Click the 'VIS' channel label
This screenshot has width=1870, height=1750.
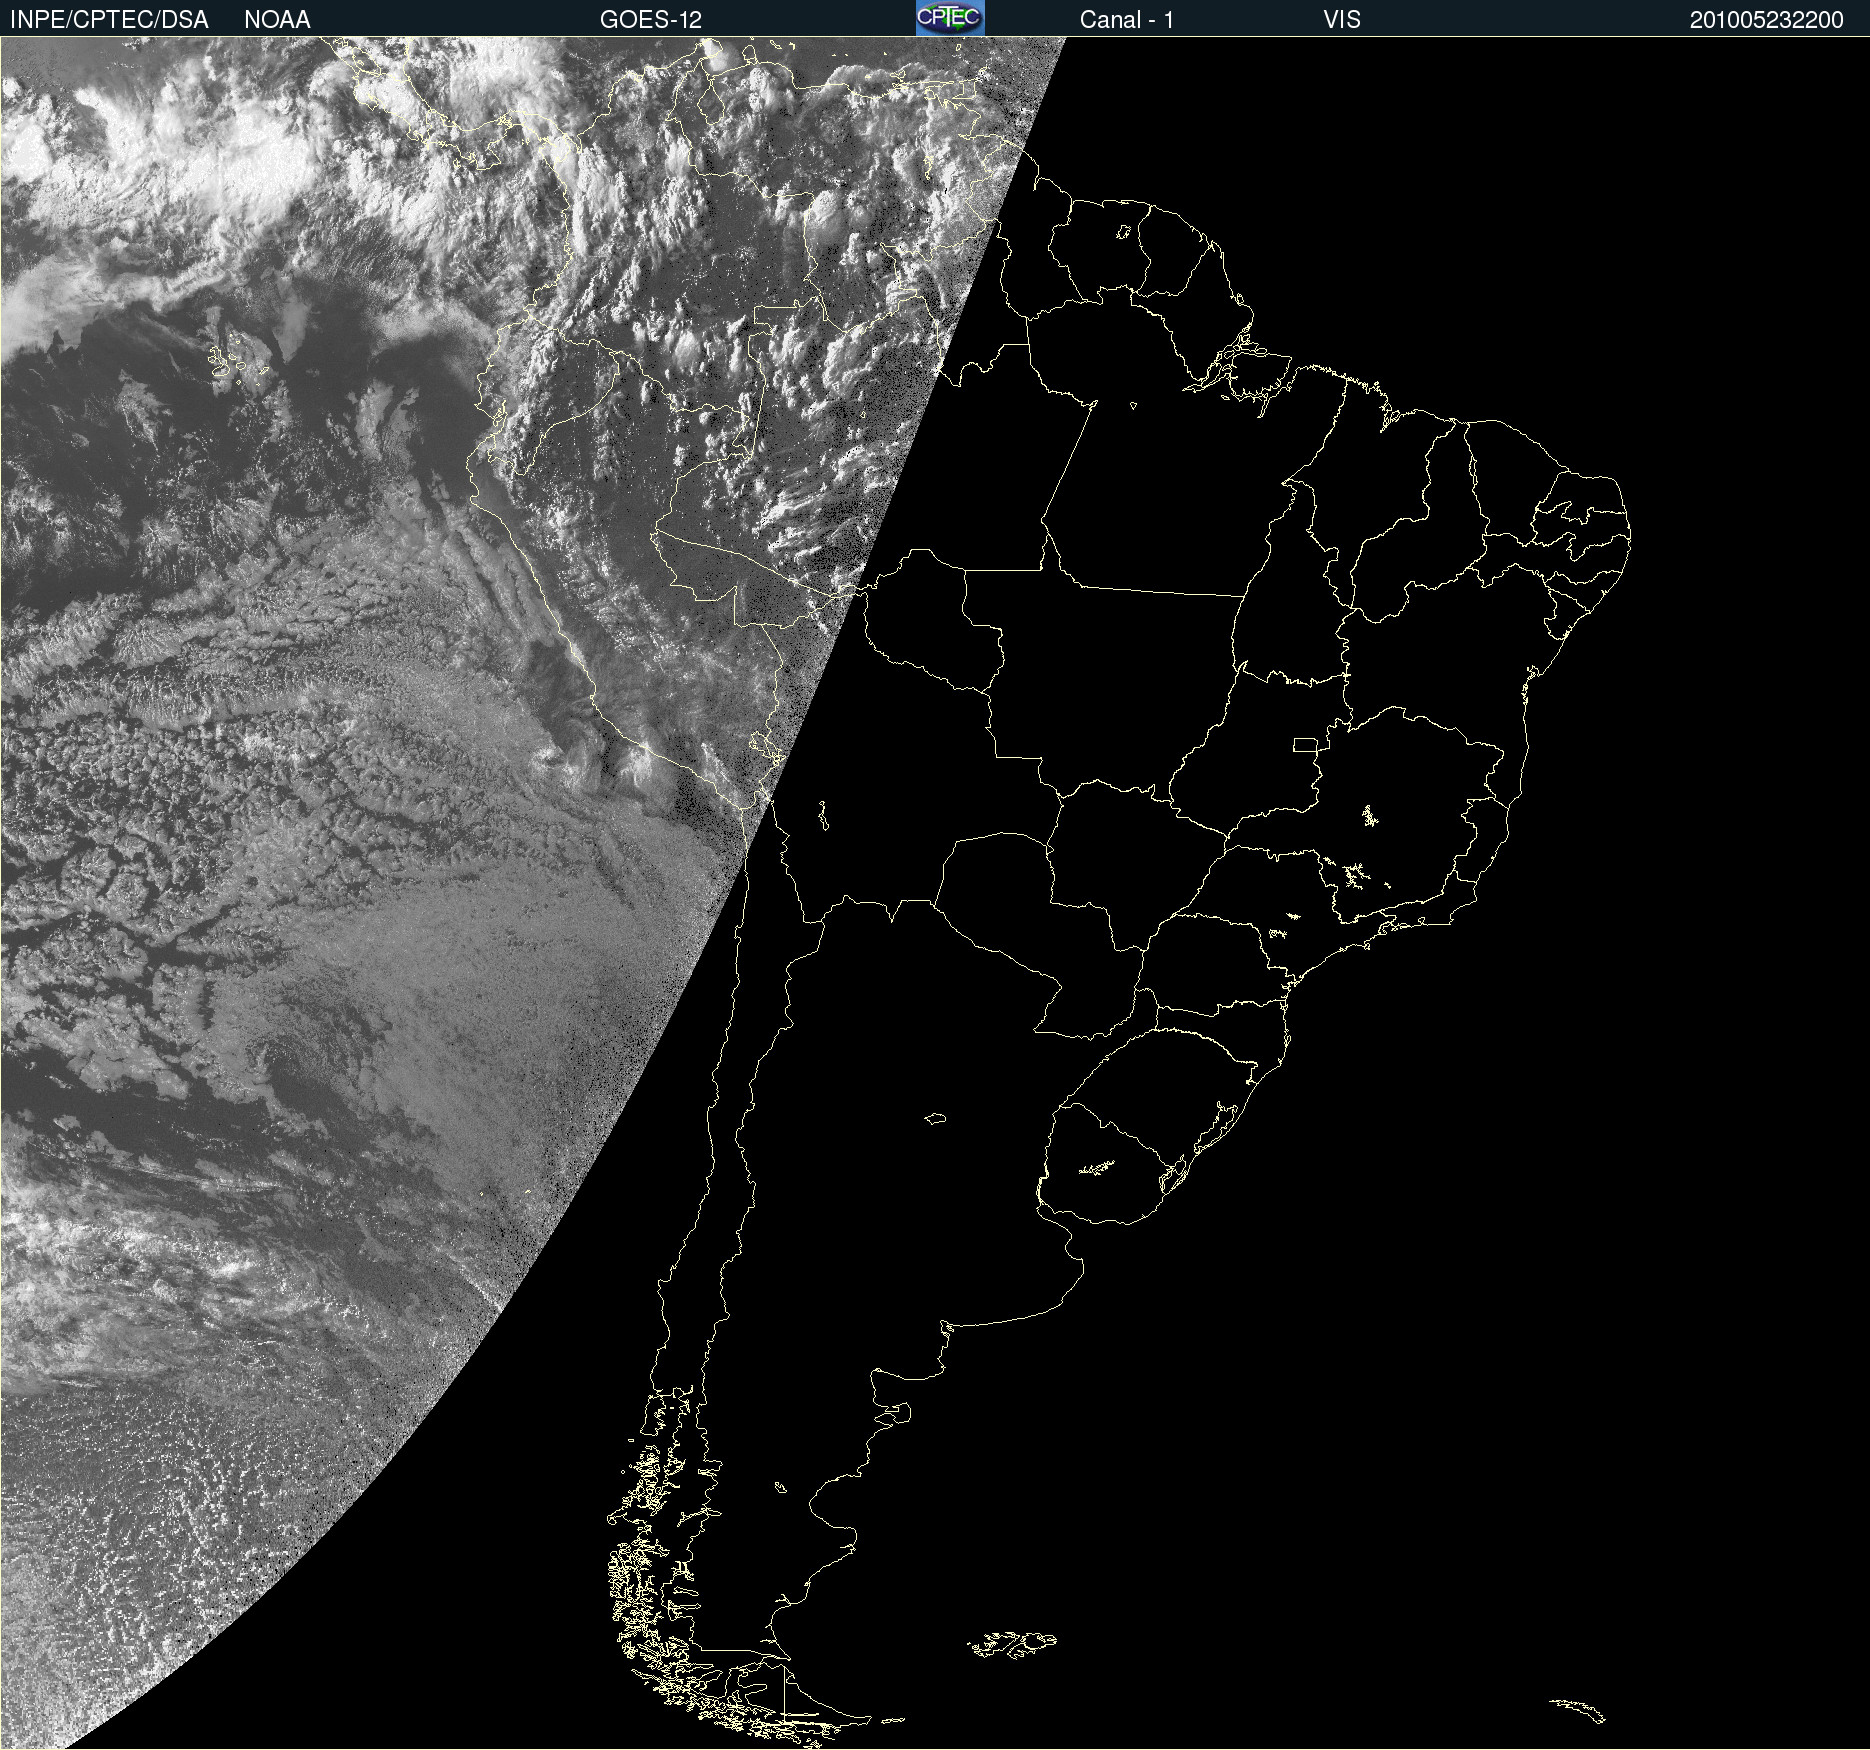(1342, 20)
